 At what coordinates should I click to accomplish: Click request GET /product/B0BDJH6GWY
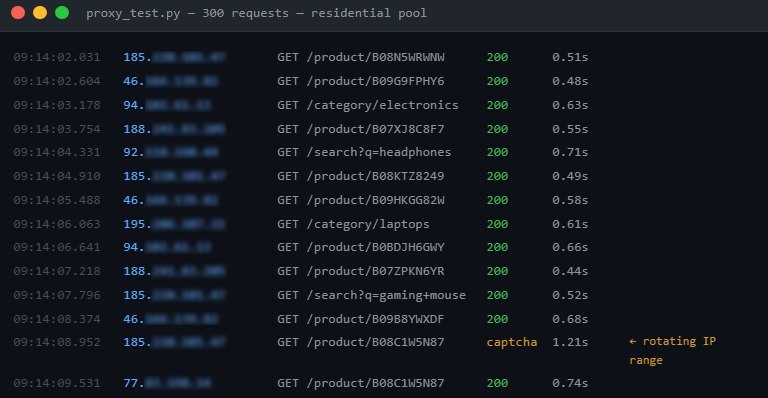pos(361,247)
